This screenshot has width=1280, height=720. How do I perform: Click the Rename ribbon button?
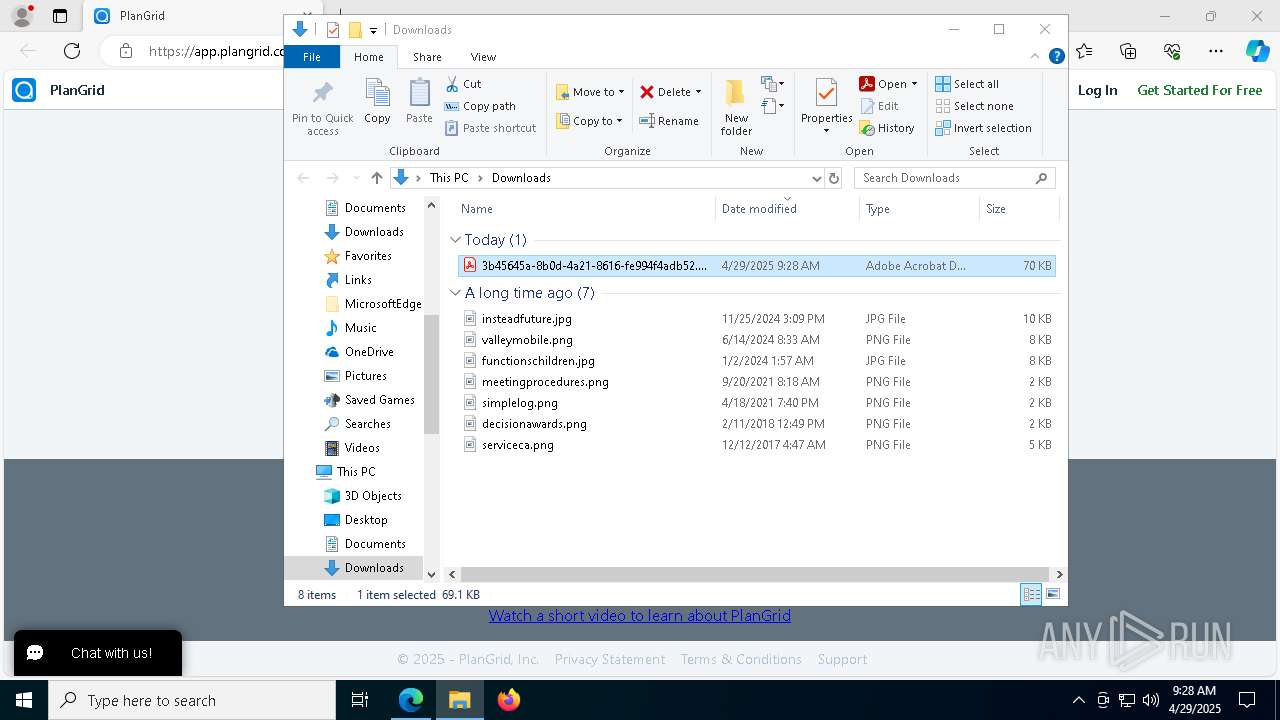(x=669, y=121)
